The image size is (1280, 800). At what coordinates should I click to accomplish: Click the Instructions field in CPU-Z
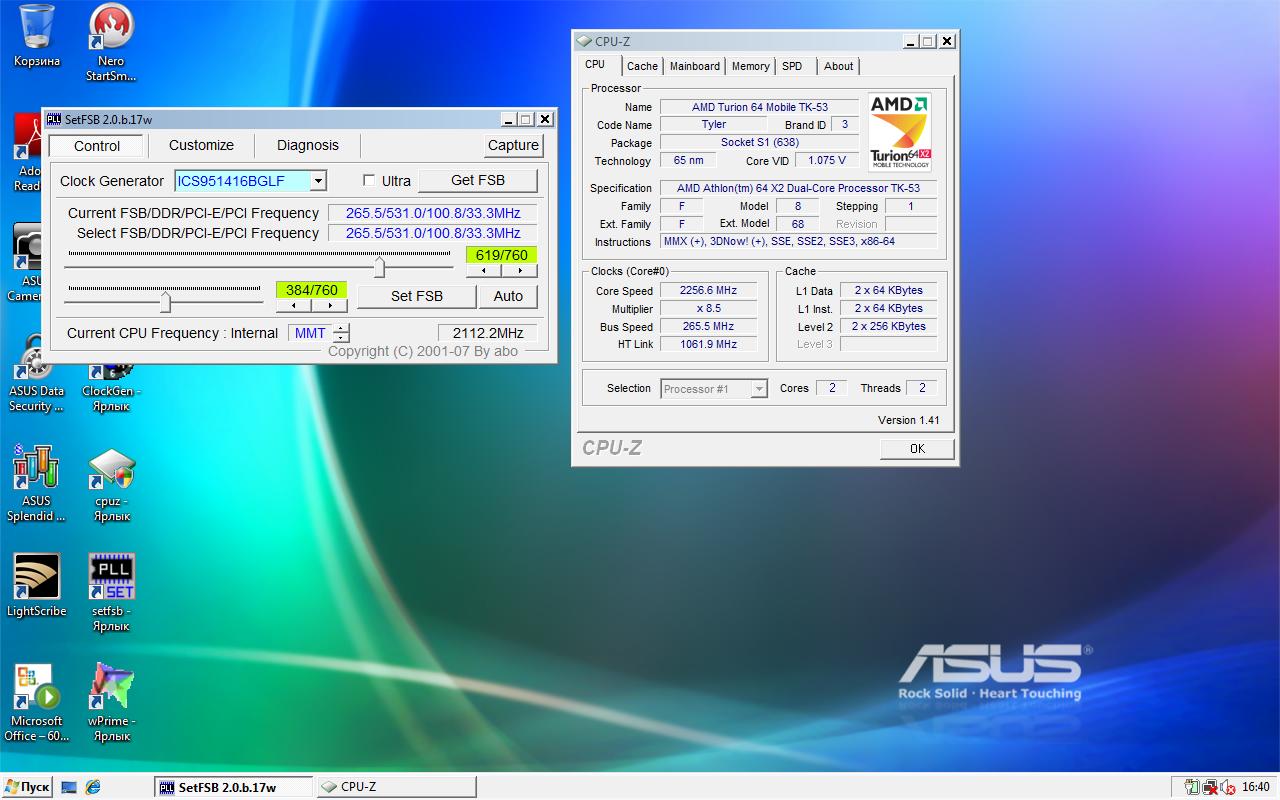click(x=798, y=242)
